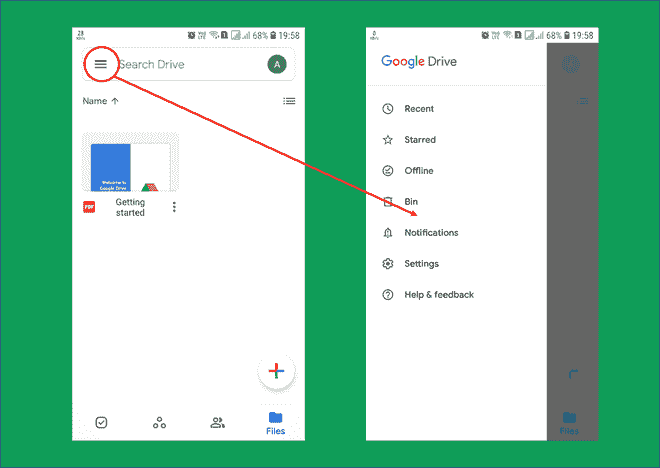Click the Bin trash icon

click(x=388, y=202)
